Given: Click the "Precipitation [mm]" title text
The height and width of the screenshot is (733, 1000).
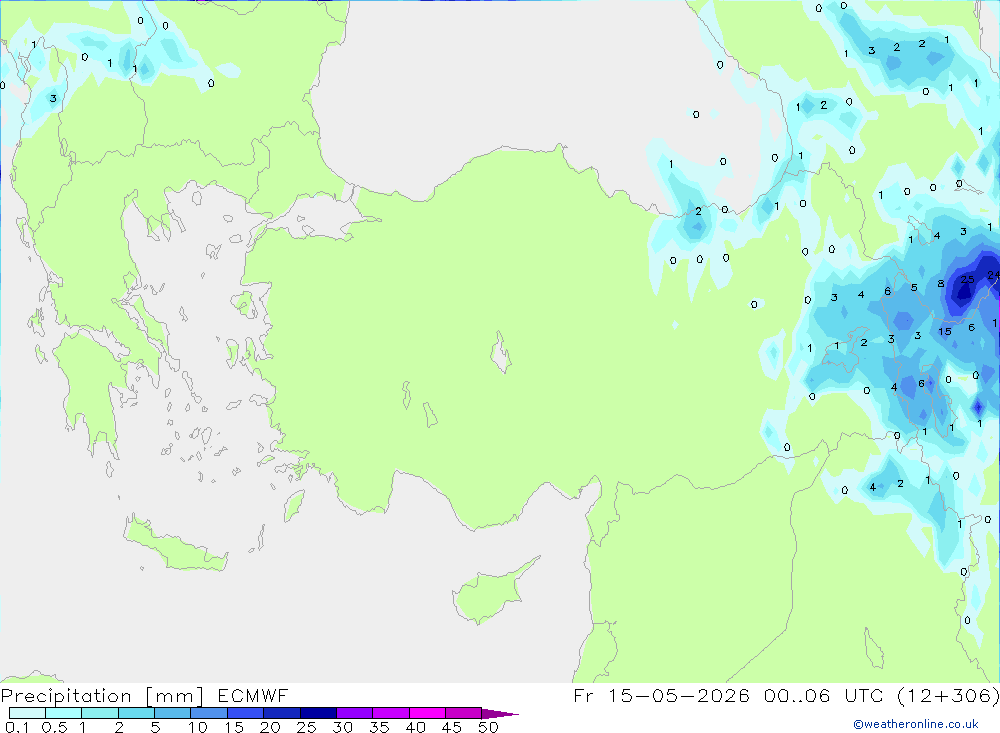Looking at the screenshot, I should (102, 696).
